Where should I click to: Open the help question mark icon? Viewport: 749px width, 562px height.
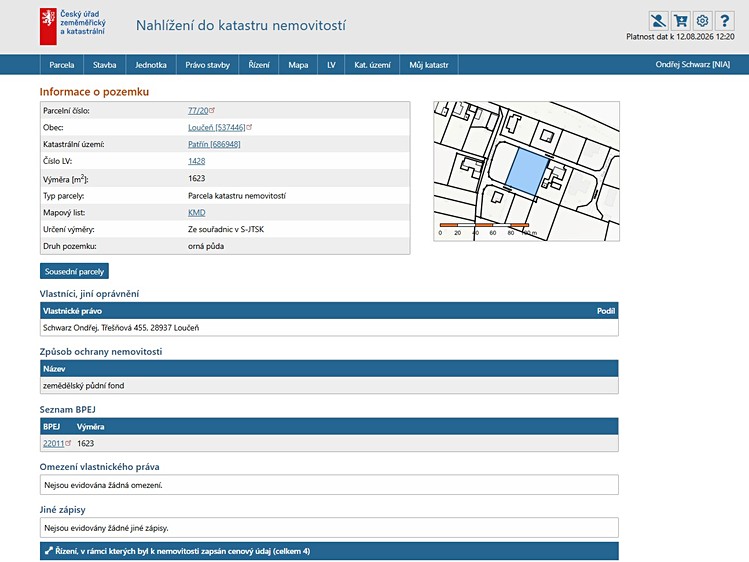pos(725,21)
